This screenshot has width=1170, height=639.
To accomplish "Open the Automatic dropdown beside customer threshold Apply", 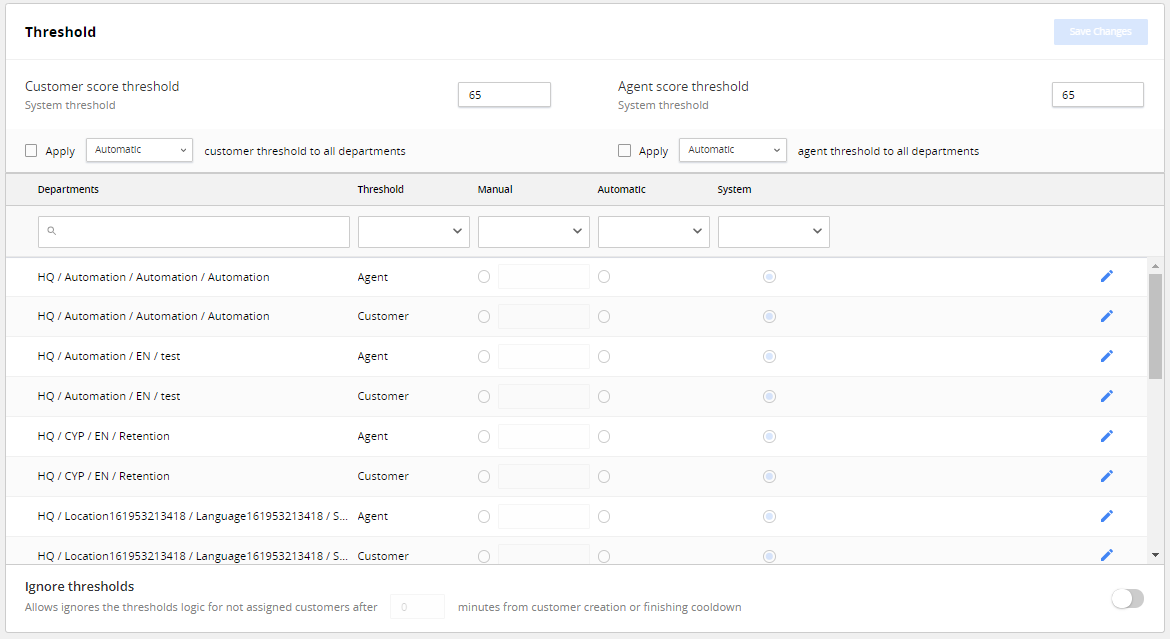I will click(139, 149).
